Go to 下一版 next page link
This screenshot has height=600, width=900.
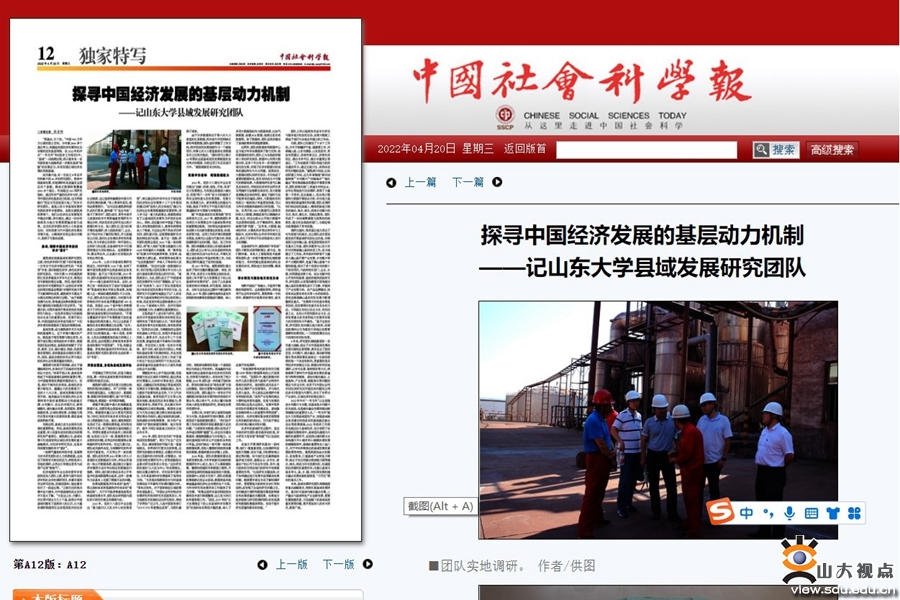pyautogui.click(x=339, y=564)
